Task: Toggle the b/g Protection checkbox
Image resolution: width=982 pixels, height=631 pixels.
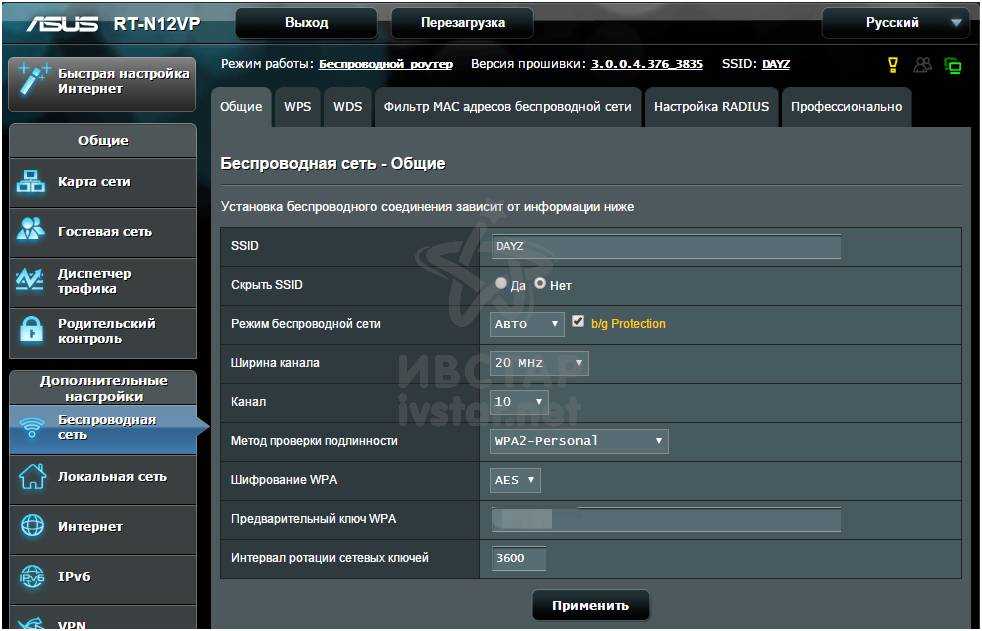Action: tap(578, 322)
